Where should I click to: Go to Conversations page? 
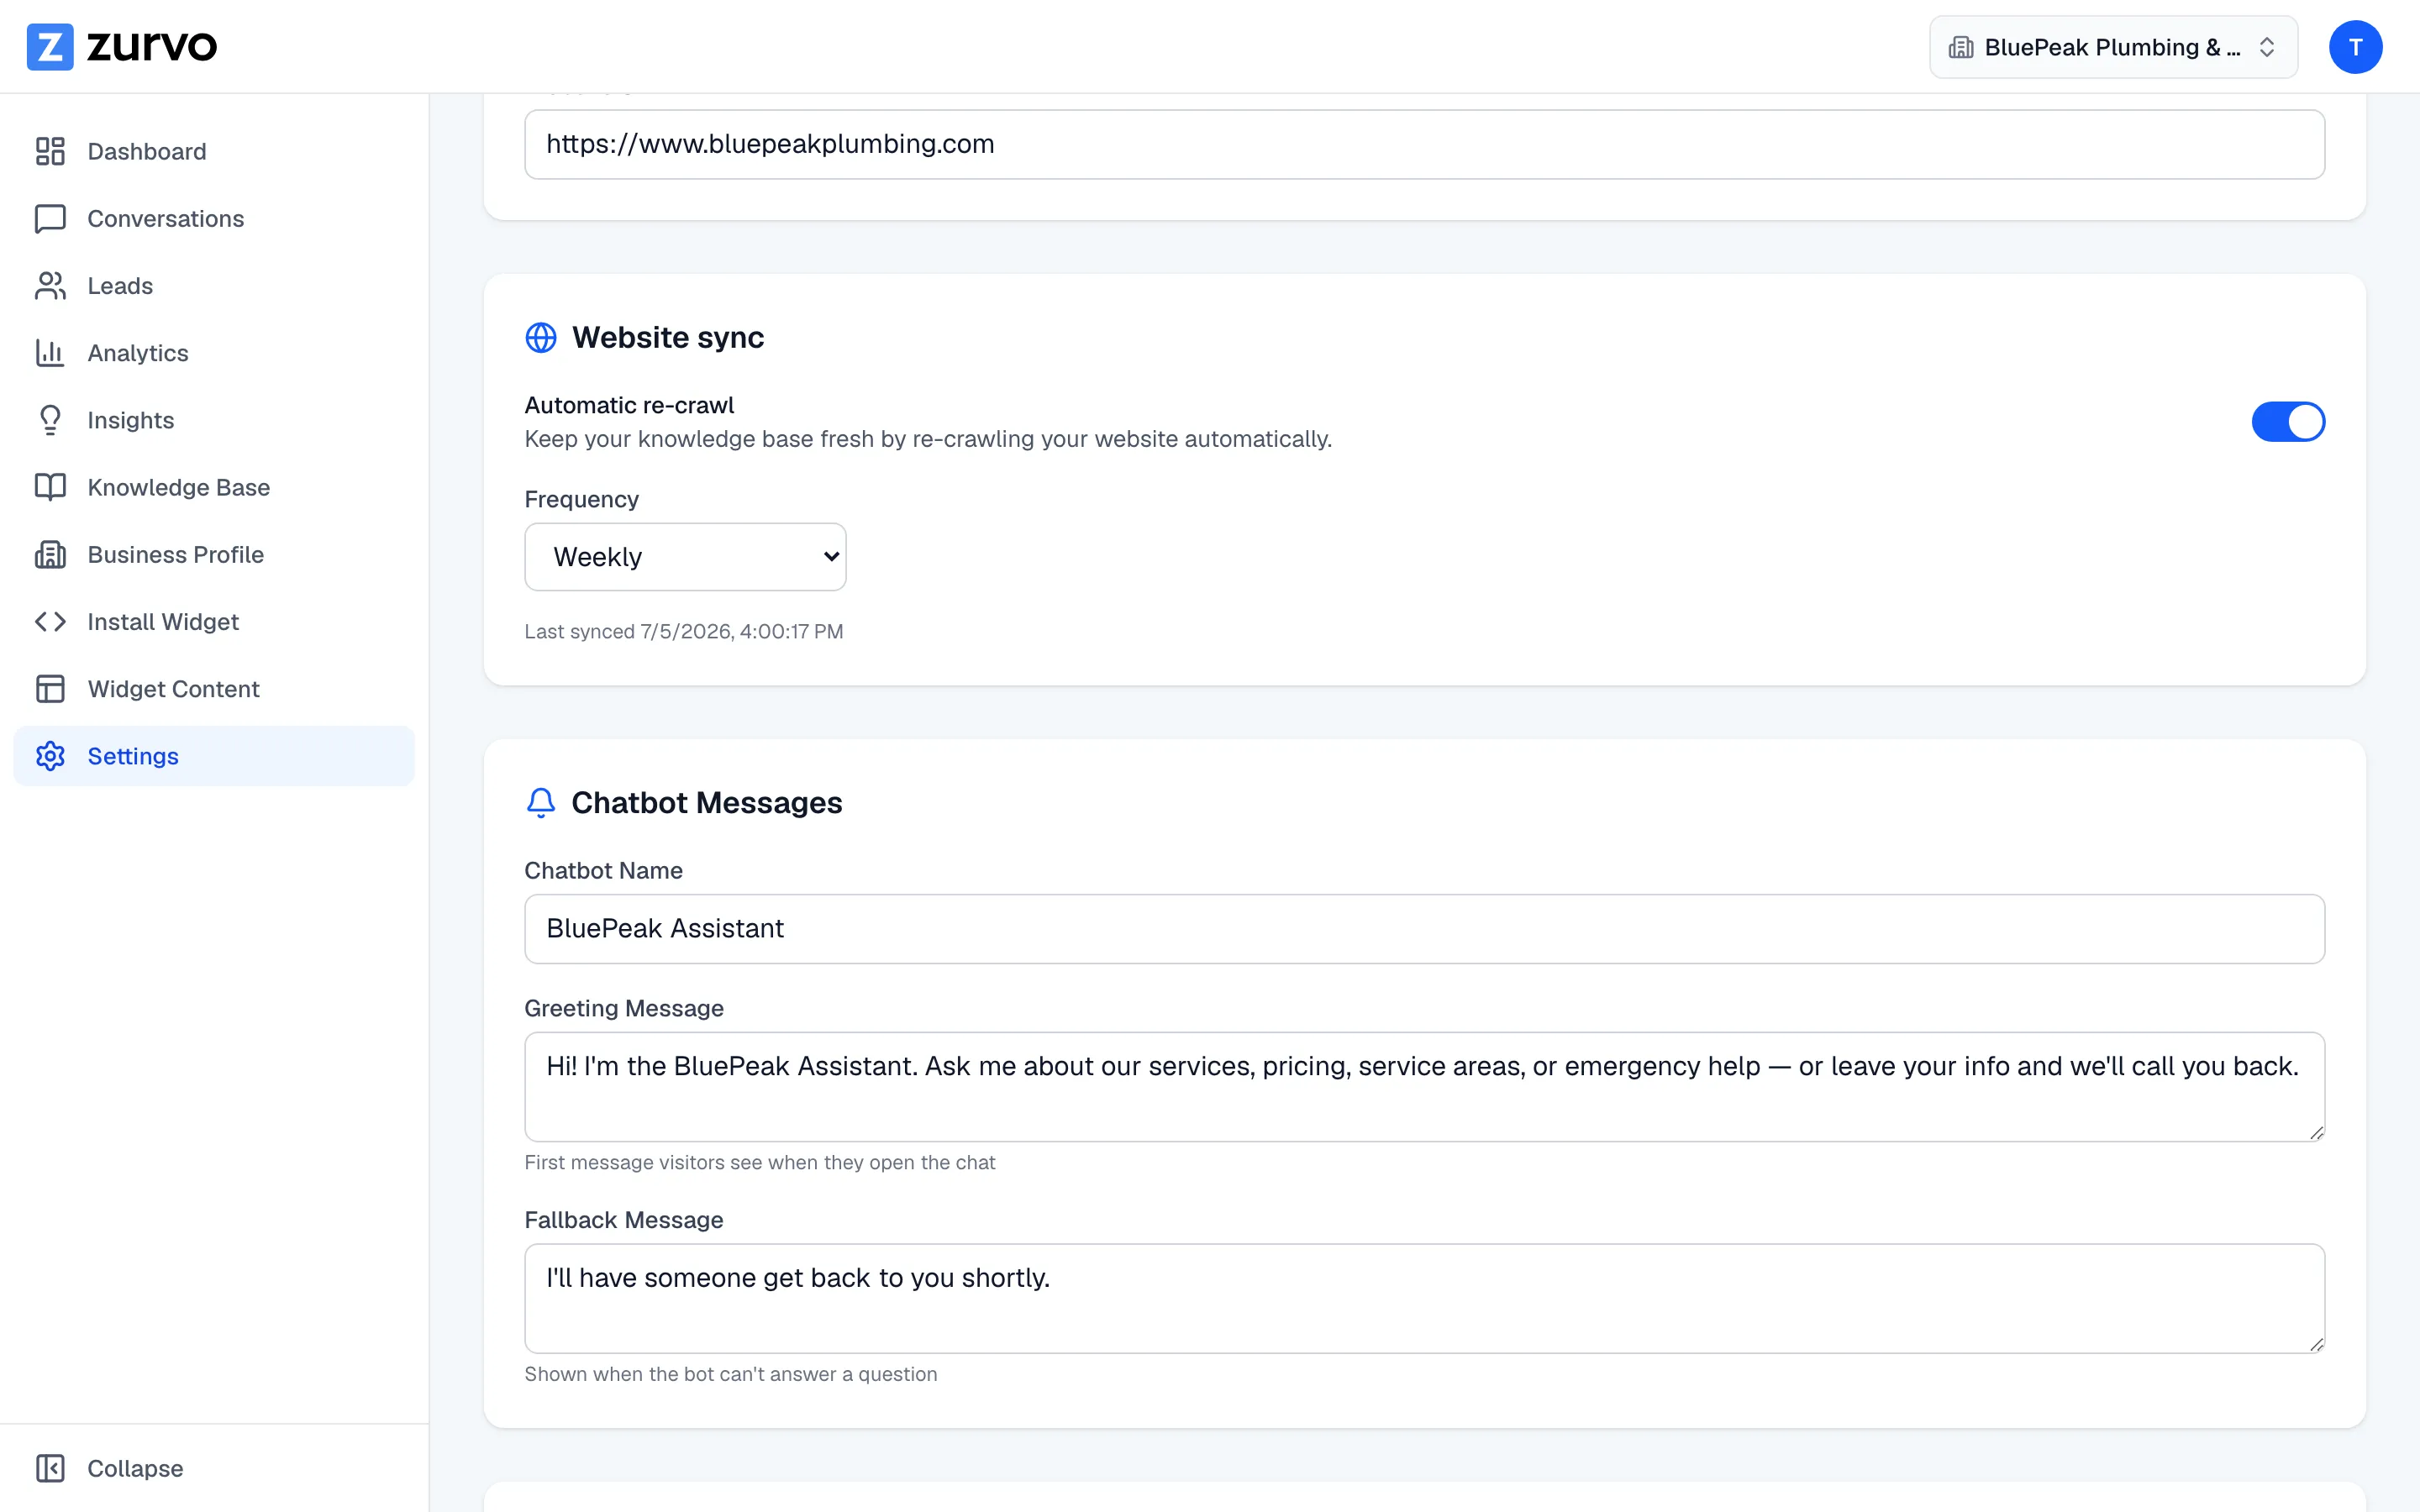pos(214,219)
